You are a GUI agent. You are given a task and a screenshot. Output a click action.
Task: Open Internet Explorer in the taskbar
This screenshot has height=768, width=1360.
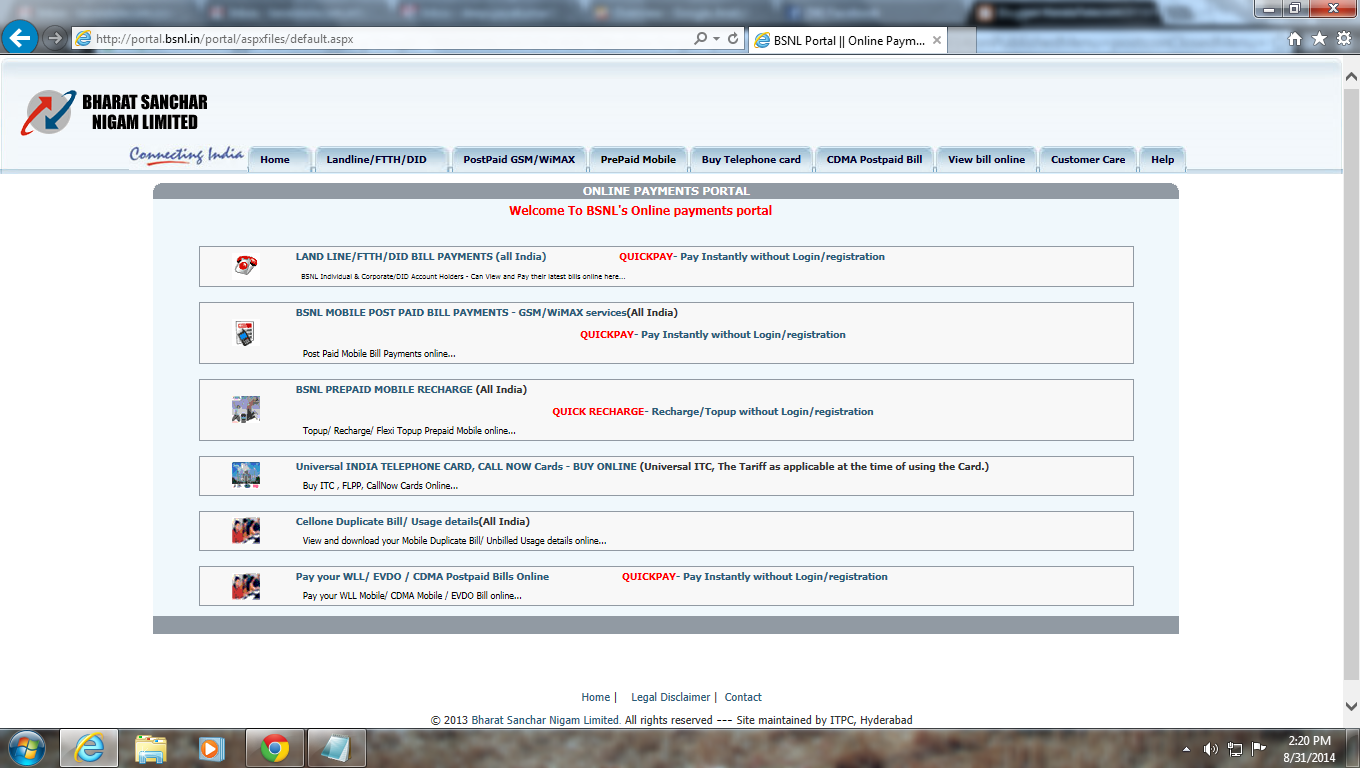88,748
